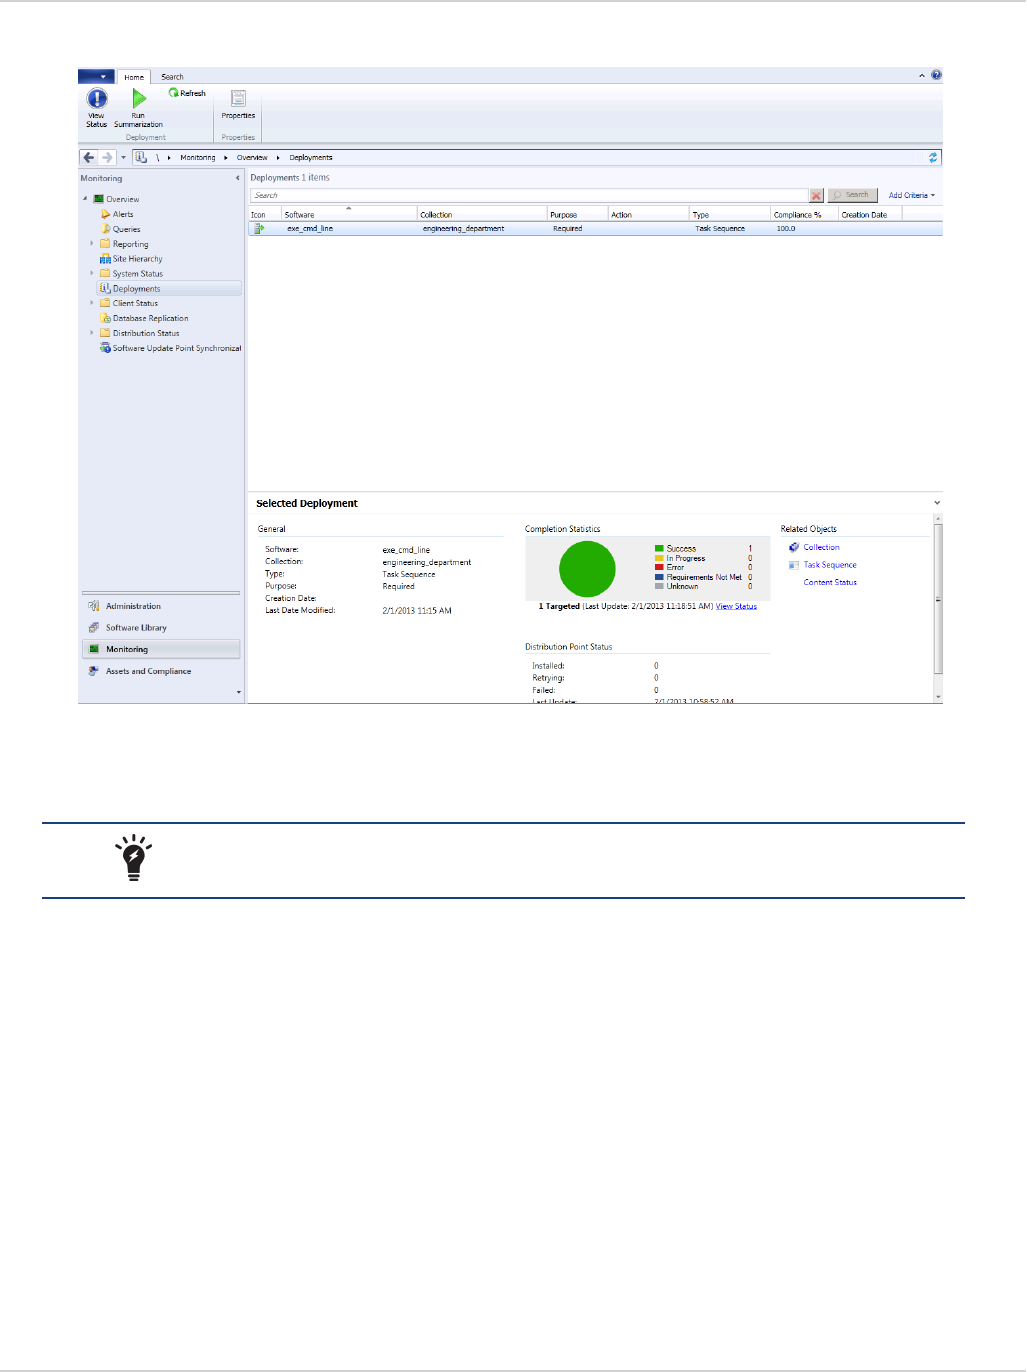Switch to the Home ribbon tab

click(134, 77)
